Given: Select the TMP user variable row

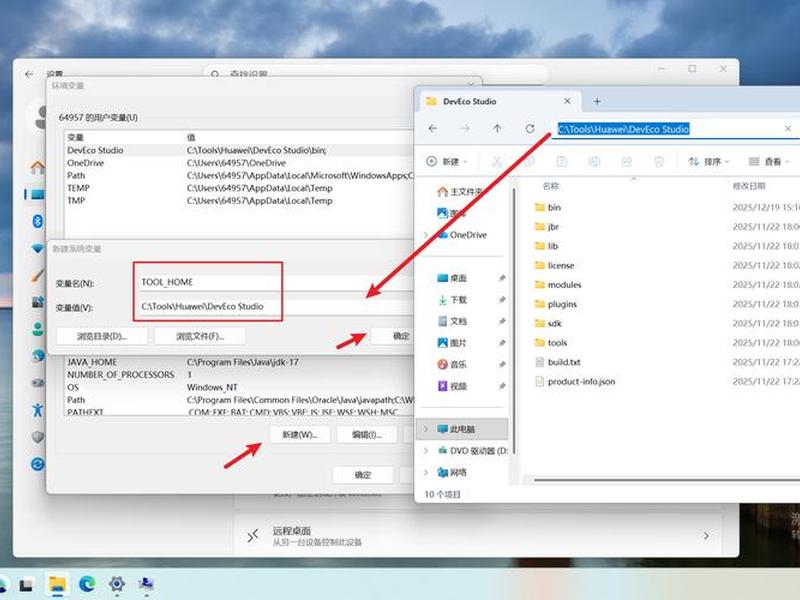Looking at the screenshot, I should pos(240,201).
